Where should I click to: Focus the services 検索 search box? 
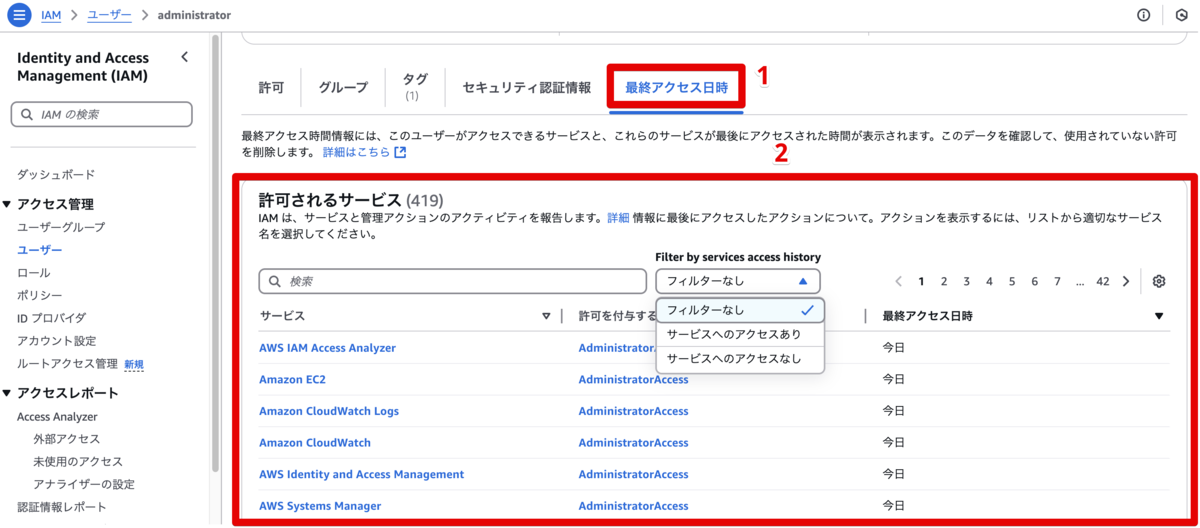[x=453, y=281]
